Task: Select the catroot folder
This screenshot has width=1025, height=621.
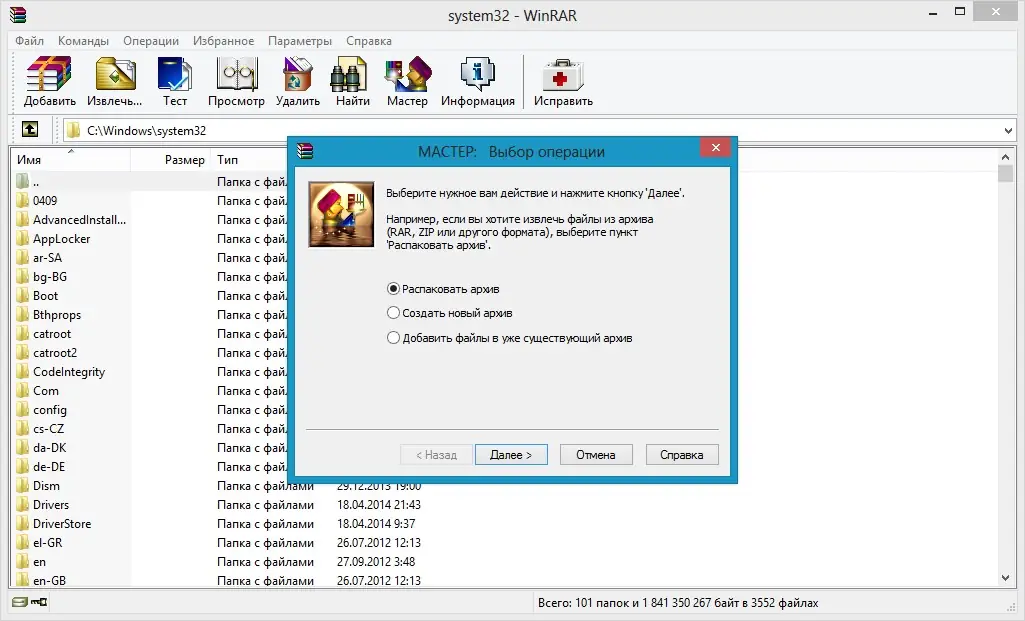Action: (x=52, y=333)
